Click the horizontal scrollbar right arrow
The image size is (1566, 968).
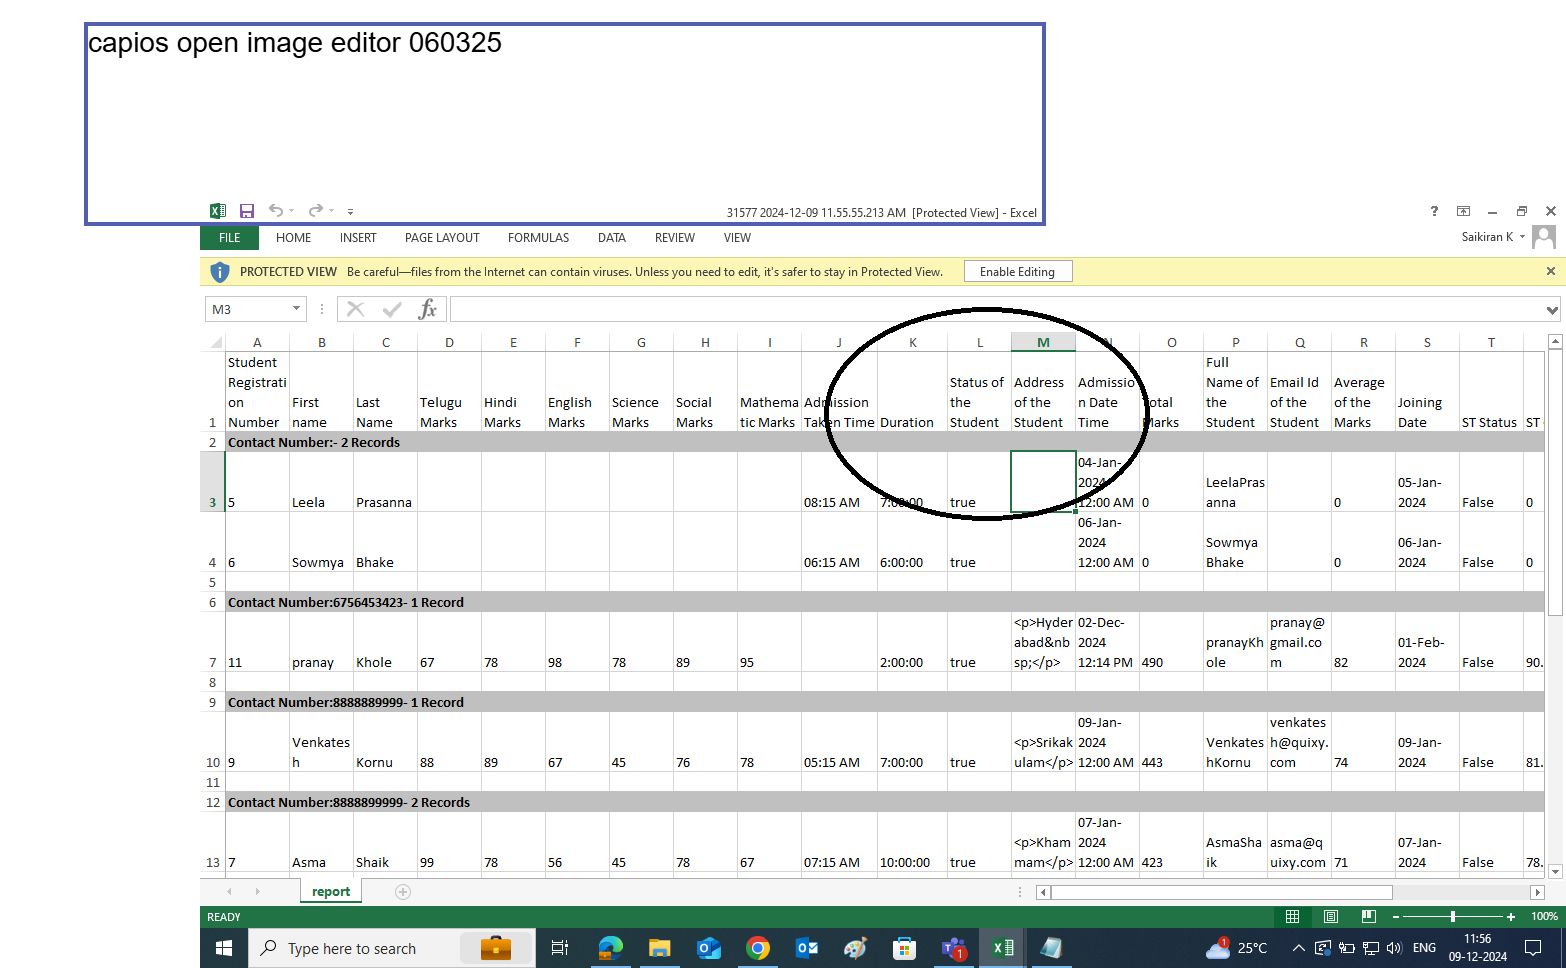[1538, 892]
